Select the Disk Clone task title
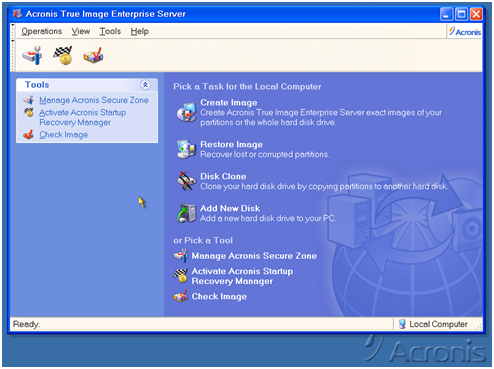Image resolution: width=494 pixels, height=369 pixels. click(223, 176)
